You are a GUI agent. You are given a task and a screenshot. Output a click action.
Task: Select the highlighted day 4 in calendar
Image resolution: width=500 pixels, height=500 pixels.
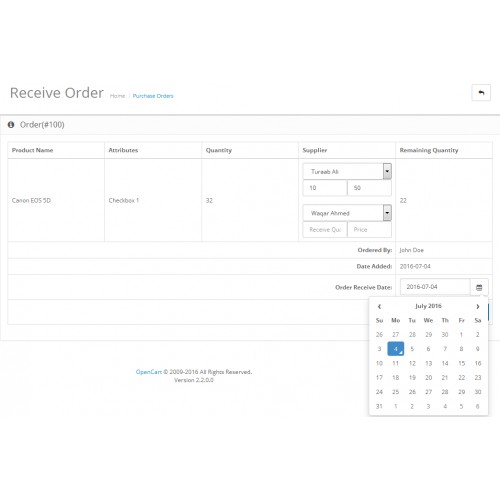click(396, 349)
